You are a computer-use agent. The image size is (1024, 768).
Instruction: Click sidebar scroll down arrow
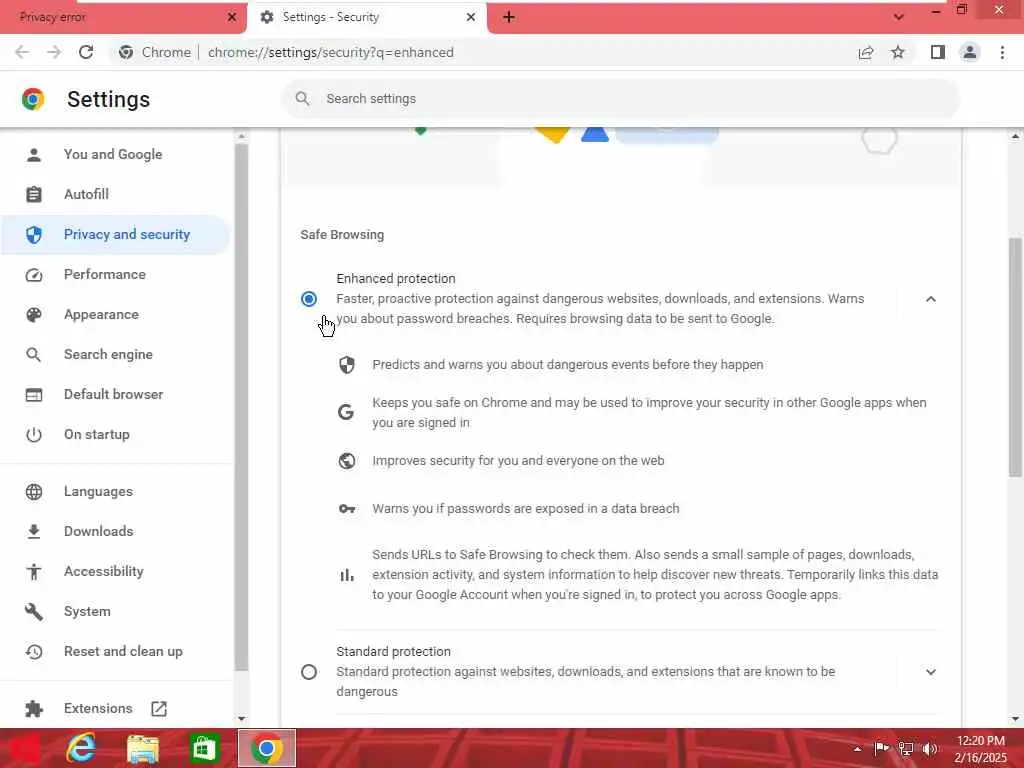(x=242, y=719)
